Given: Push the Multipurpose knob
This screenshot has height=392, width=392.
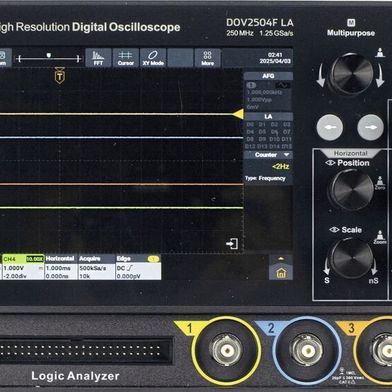Looking at the screenshot, I should (351, 74).
